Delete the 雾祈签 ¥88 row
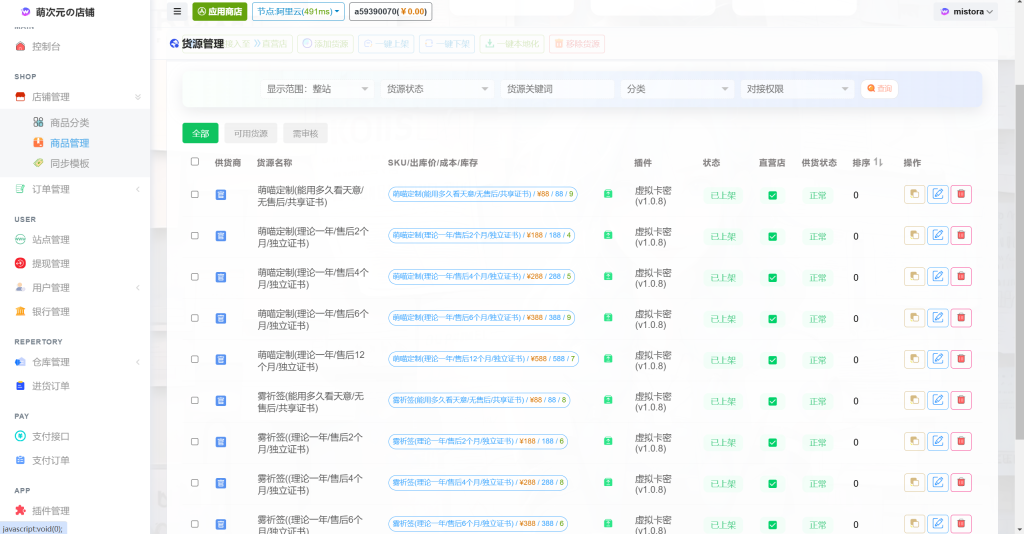Viewport: 1024px width, 534px height. click(x=961, y=400)
